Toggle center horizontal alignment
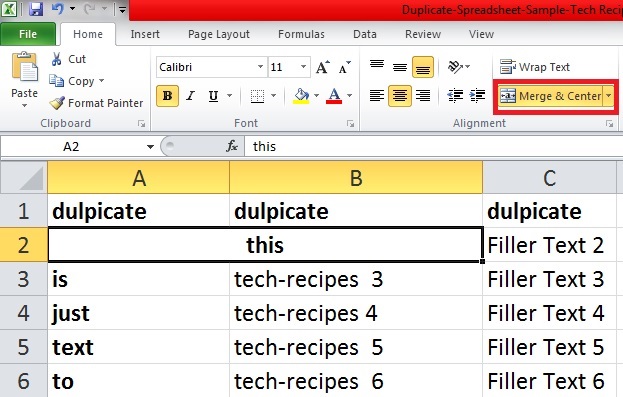The width and height of the screenshot is (623, 397). coord(400,96)
